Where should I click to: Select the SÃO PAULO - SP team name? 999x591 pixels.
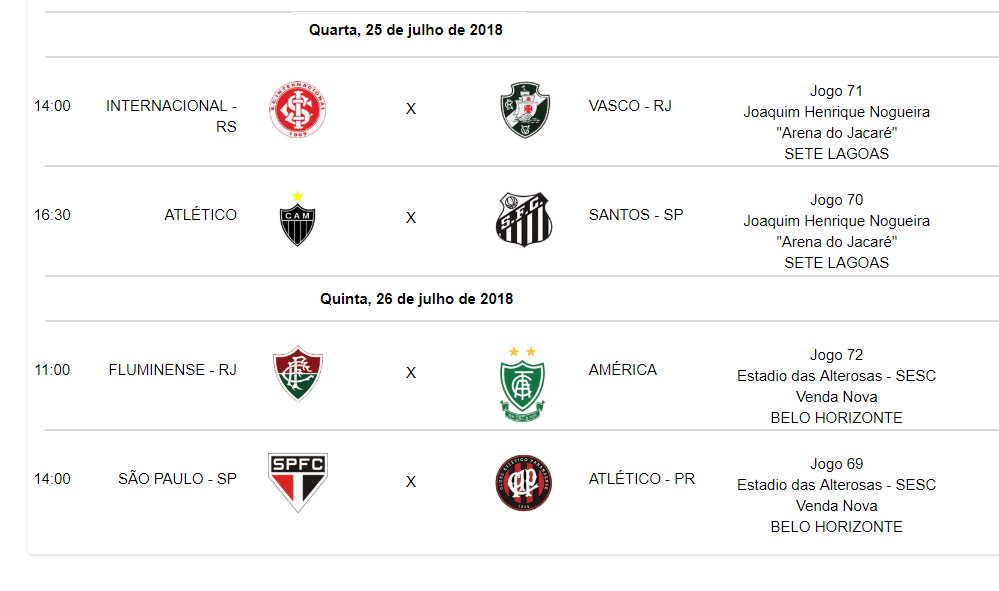[x=177, y=478]
